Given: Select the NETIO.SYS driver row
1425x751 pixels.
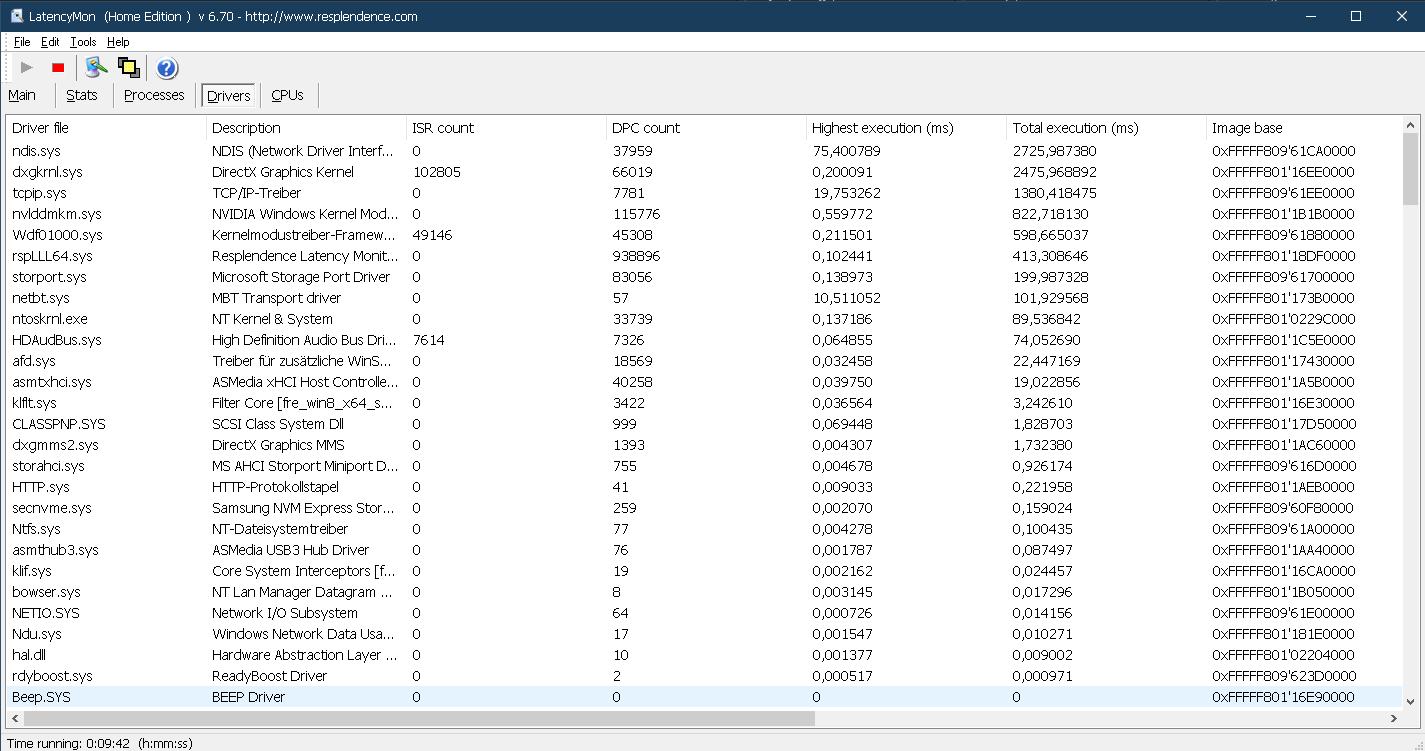Looking at the screenshot, I should pyautogui.click(x=704, y=613).
